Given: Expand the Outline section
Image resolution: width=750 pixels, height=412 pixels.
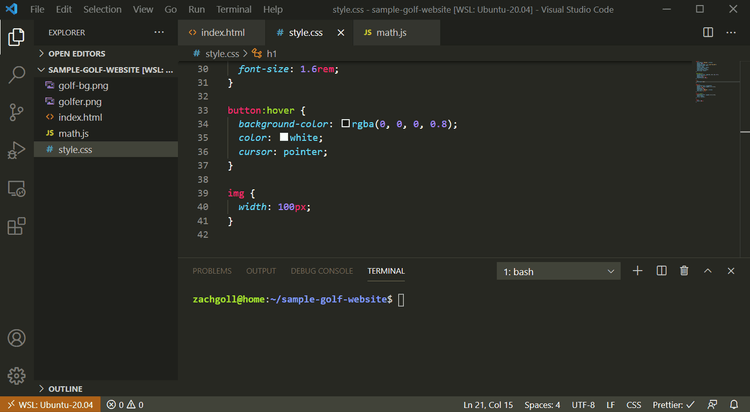Looking at the screenshot, I should click(65, 388).
